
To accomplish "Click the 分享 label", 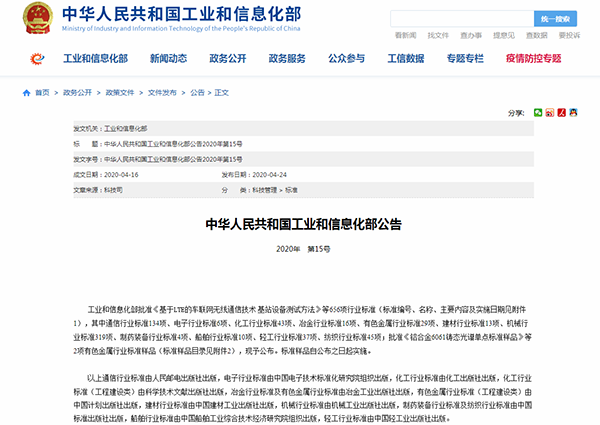I will point(516,113).
